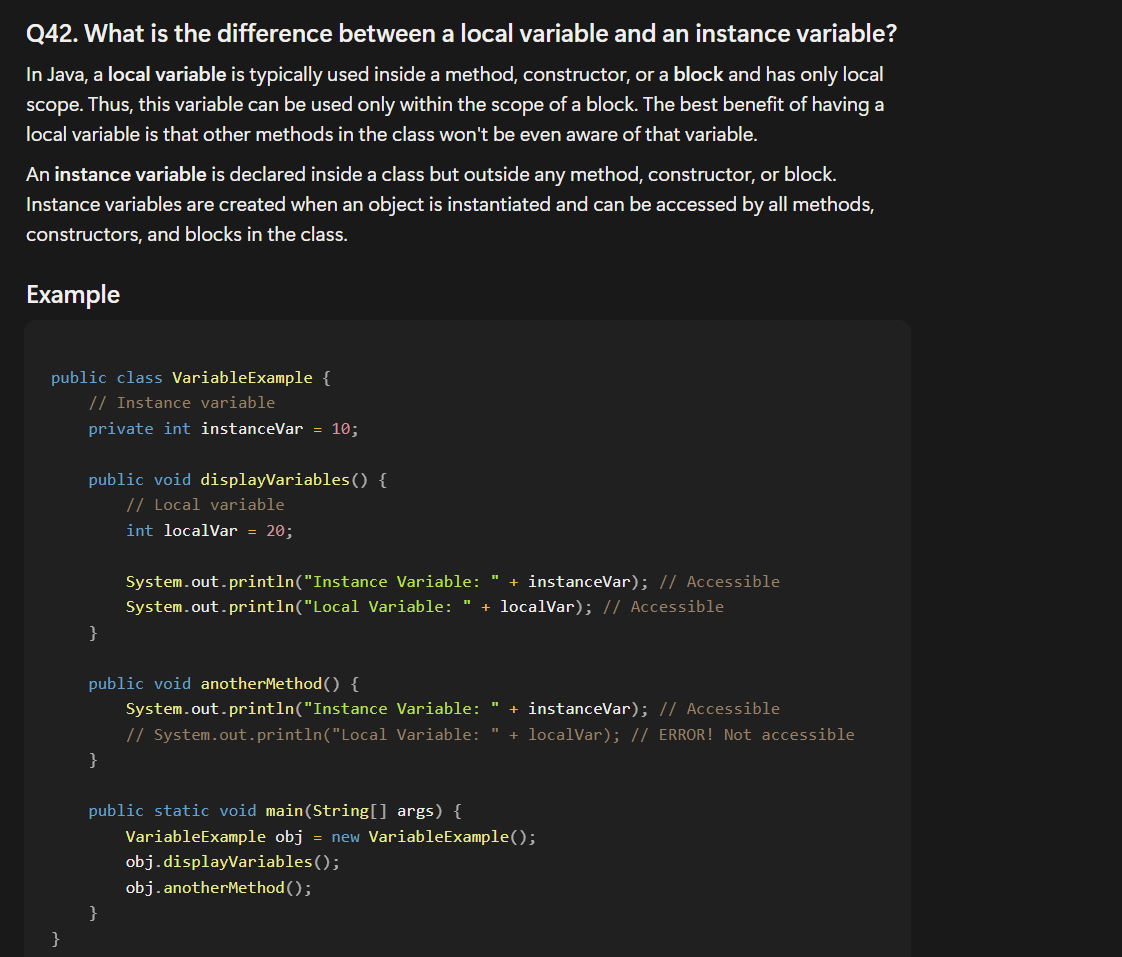Viewport: 1122px width, 957px height.
Task: Click paragraph starting 'An instance variable is declared'
Action: pyautogui.click(x=450, y=205)
